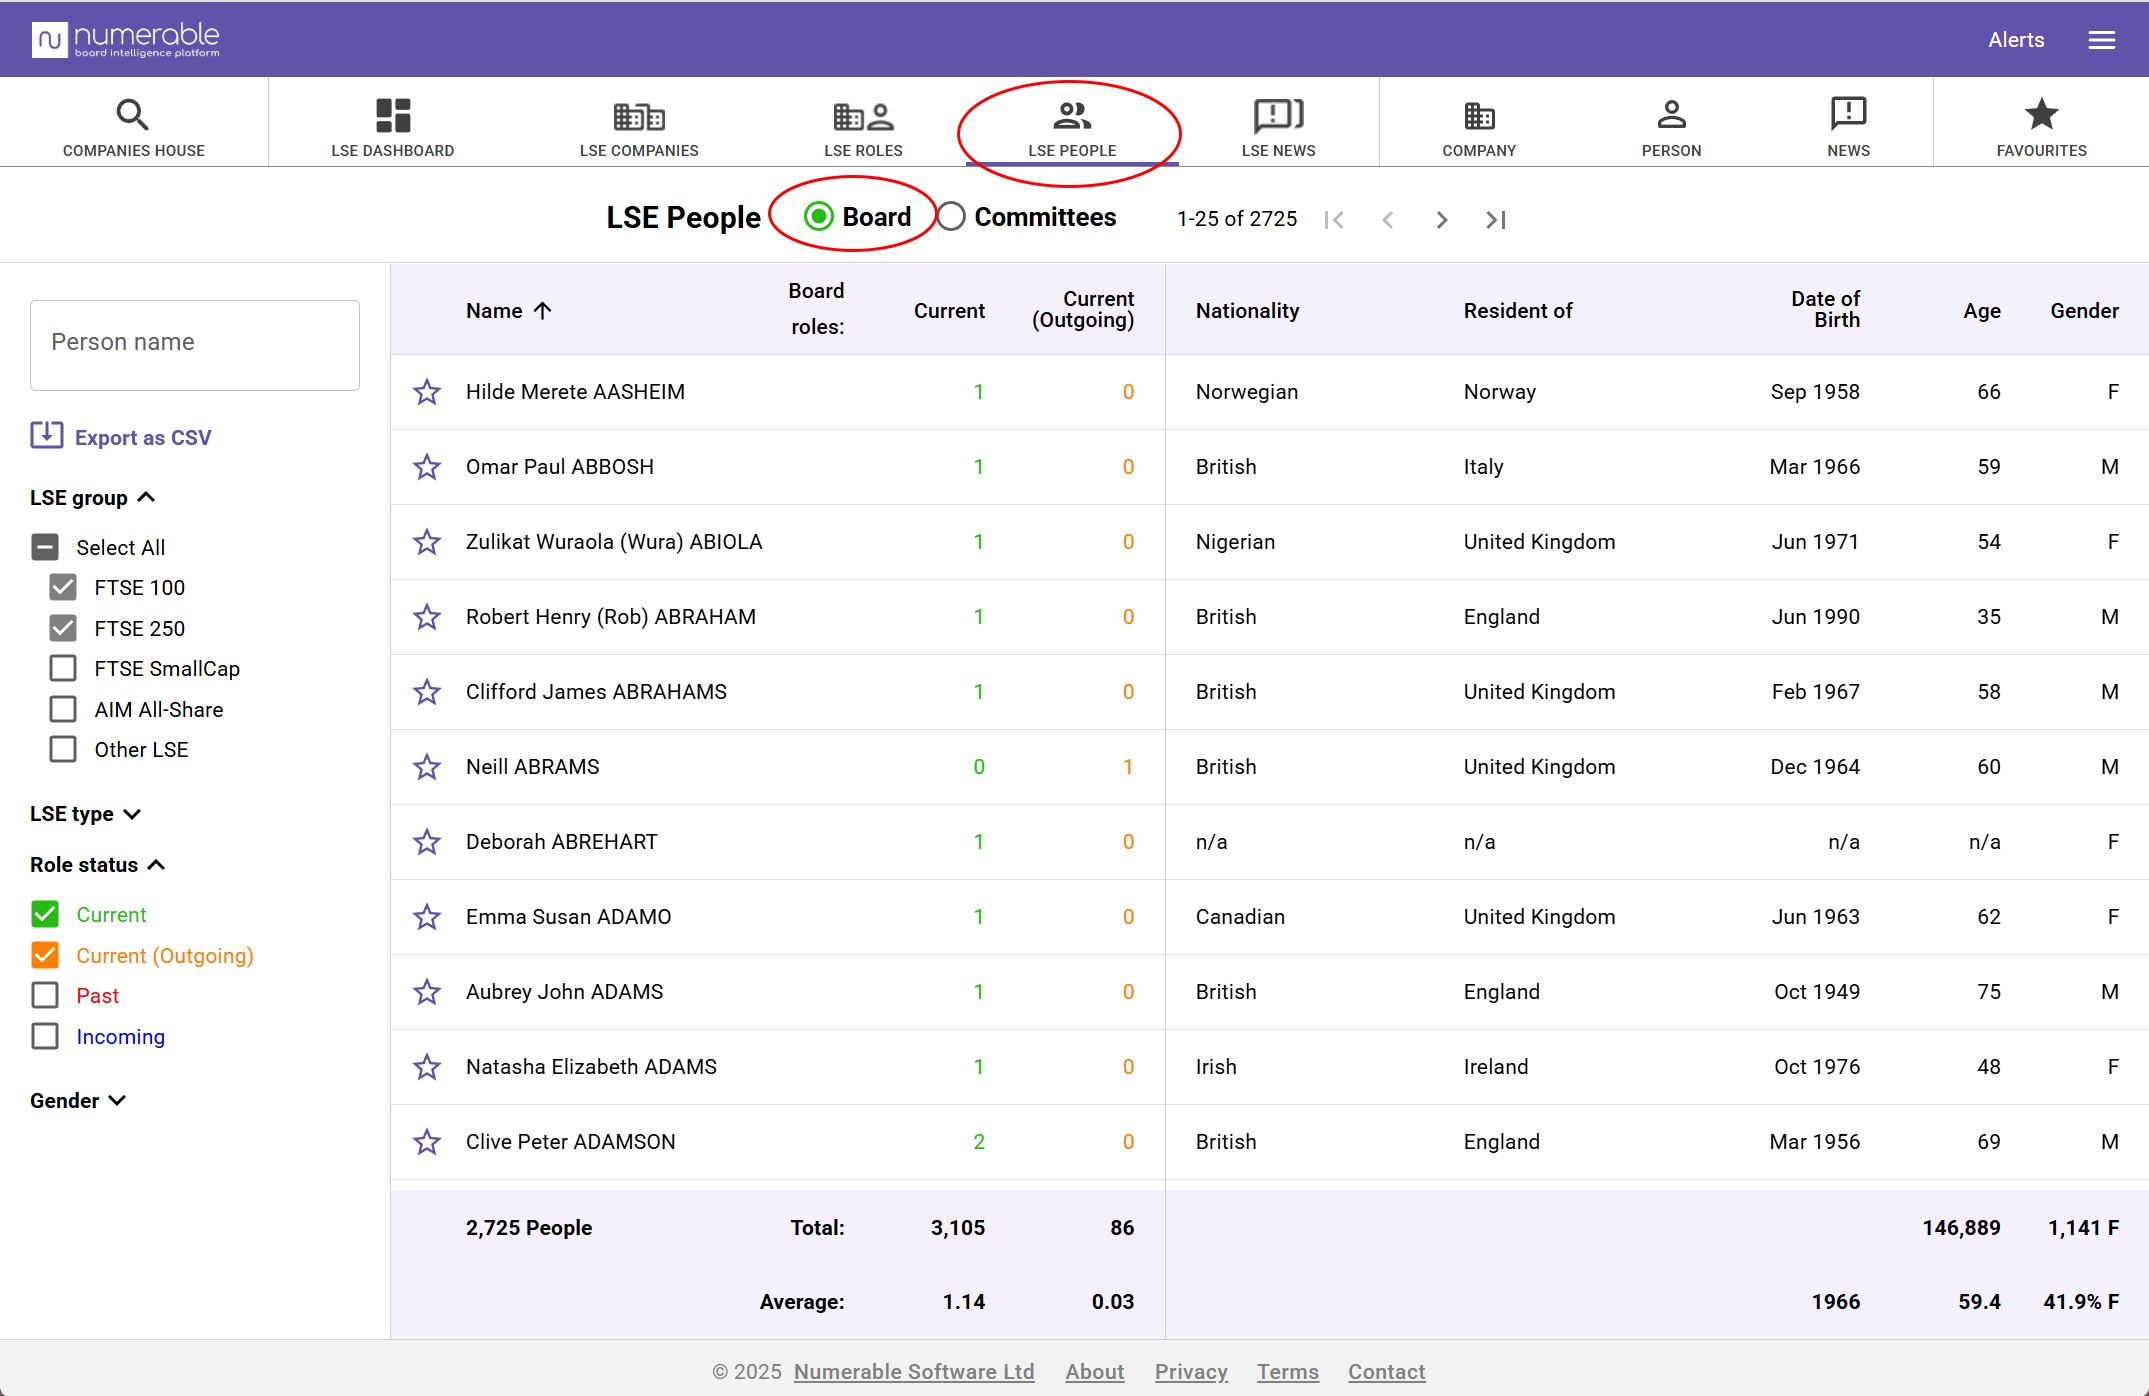Open the Numerable Software Ltd link
The height and width of the screenshot is (1396, 2149).
click(x=913, y=1371)
